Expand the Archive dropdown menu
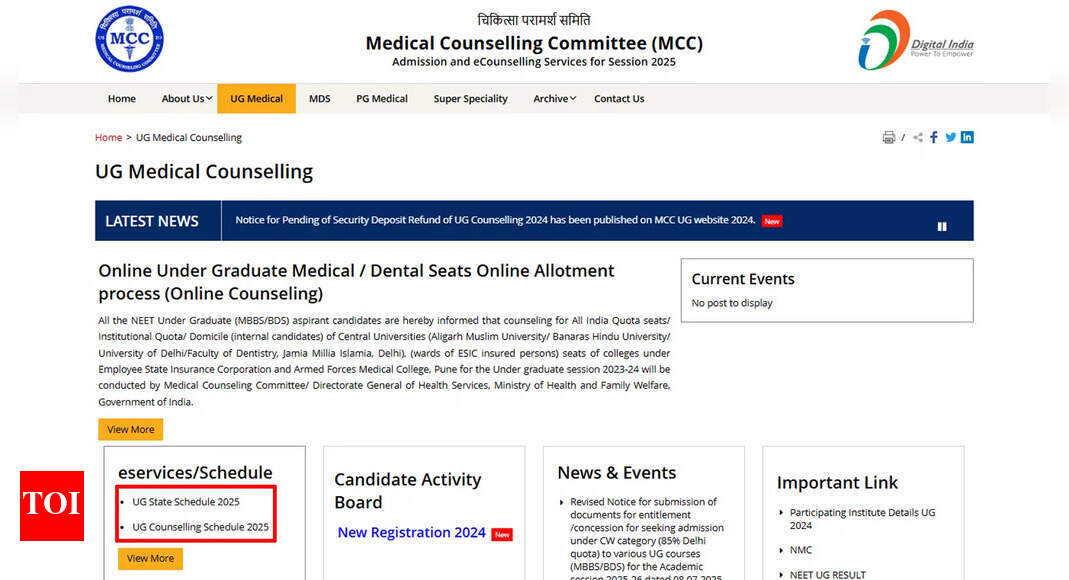The width and height of the screenshot is (1069, 580). point(554,99)
